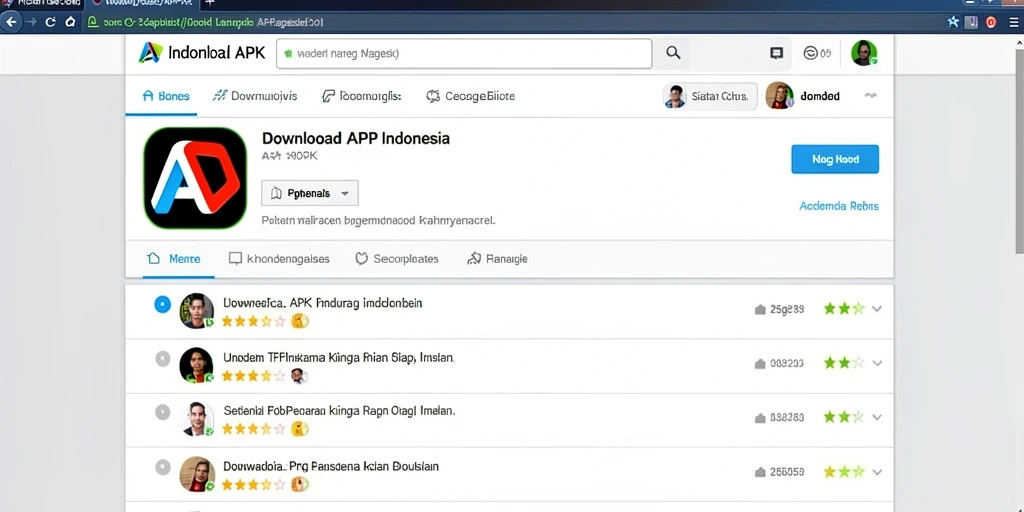Focus the site search input field
This screenshot has height=512, width=1024.
point(464,54)
